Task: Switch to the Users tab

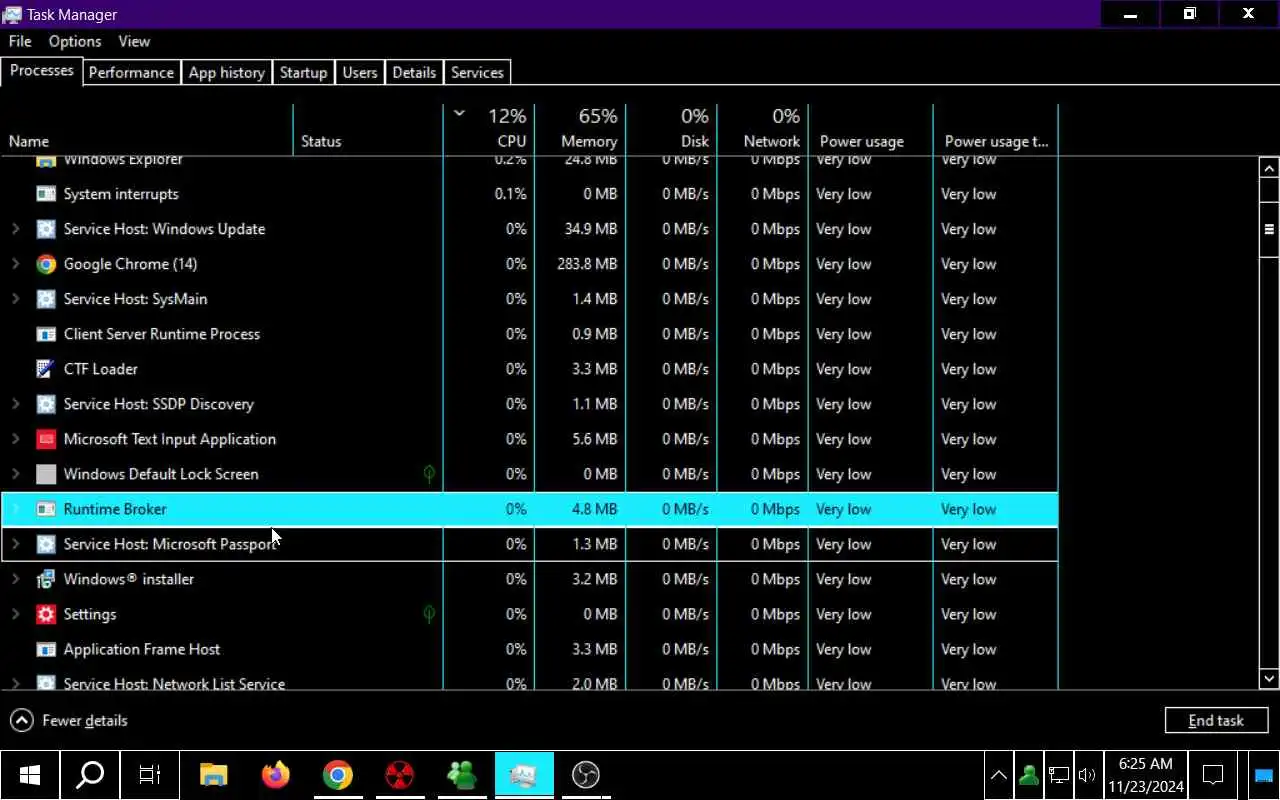Action: click(x=360, y=72)
